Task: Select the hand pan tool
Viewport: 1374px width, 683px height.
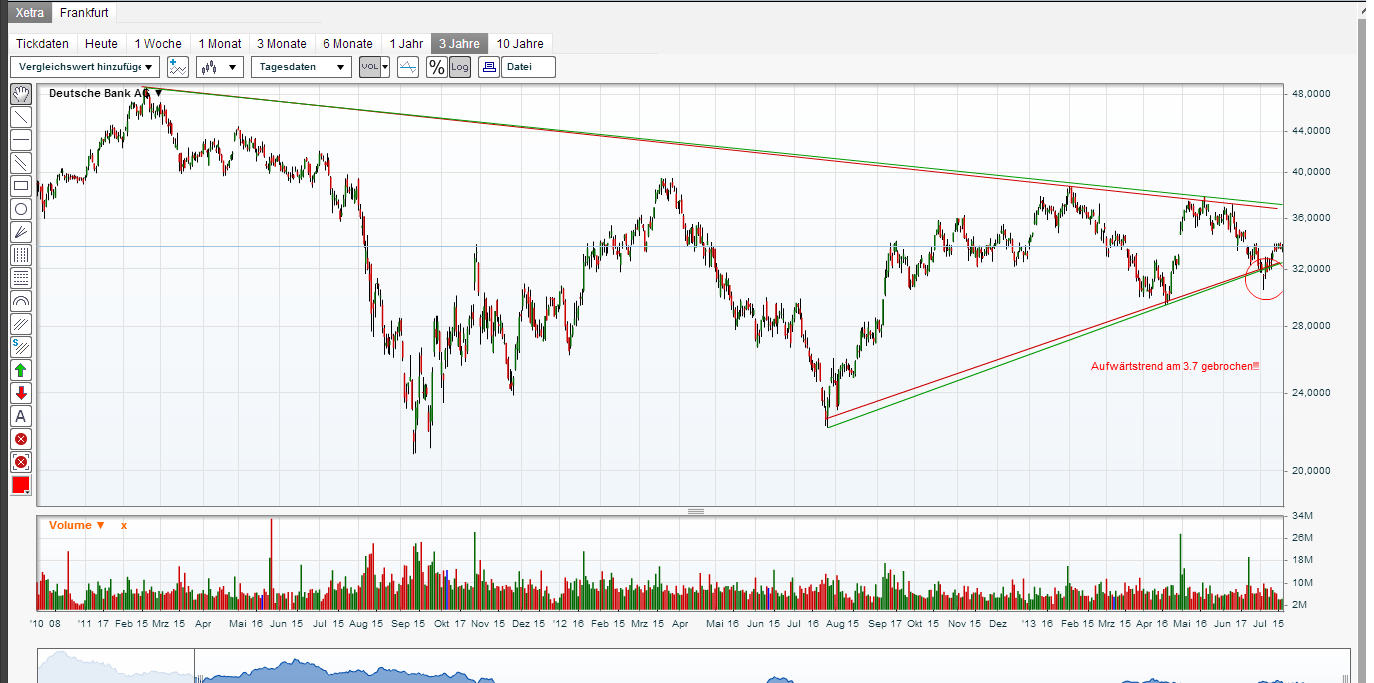Action: tap(20, 93)
